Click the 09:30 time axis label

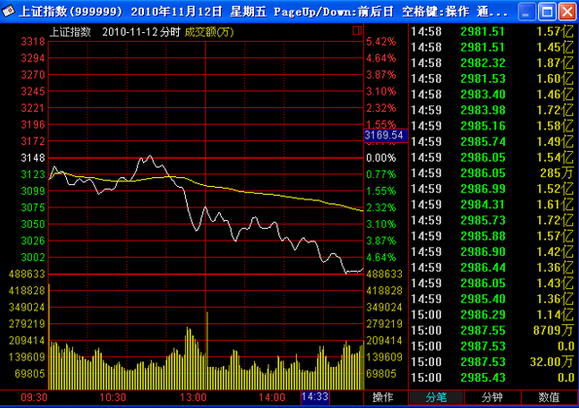(x=34, y=398)
